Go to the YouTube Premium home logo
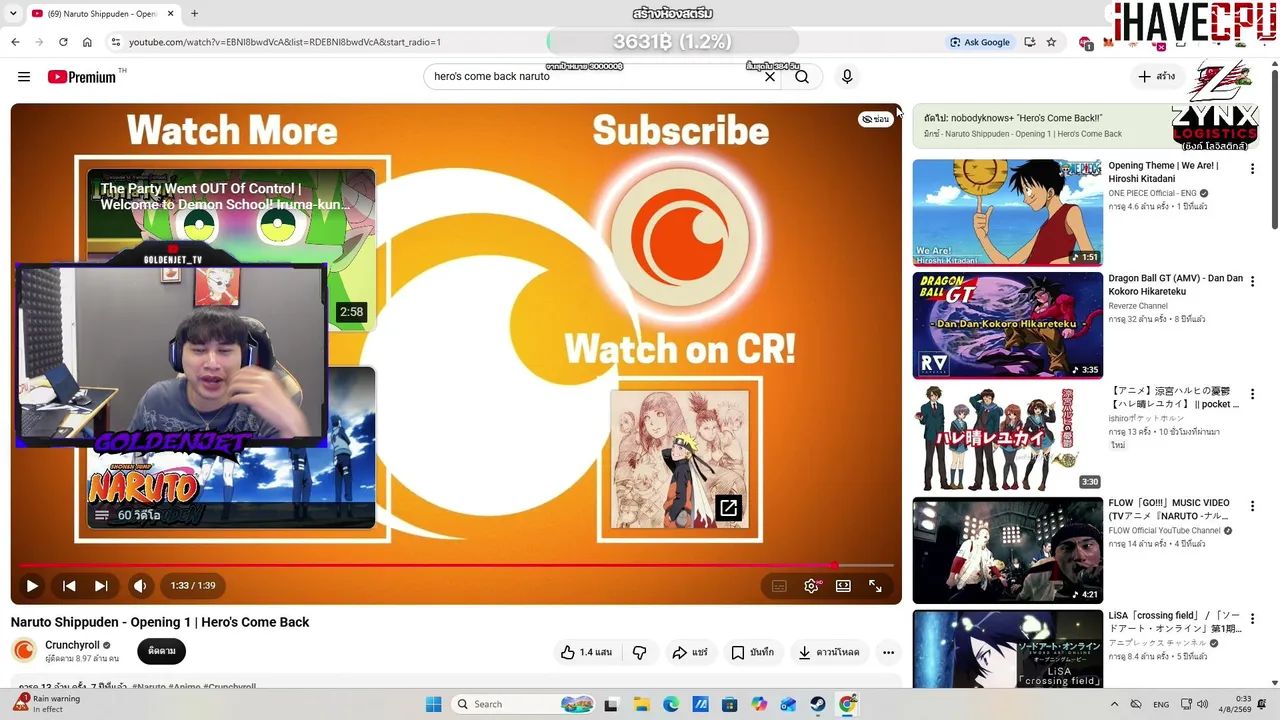Screen dimensions: 1280x720 [x=82, y=77]
